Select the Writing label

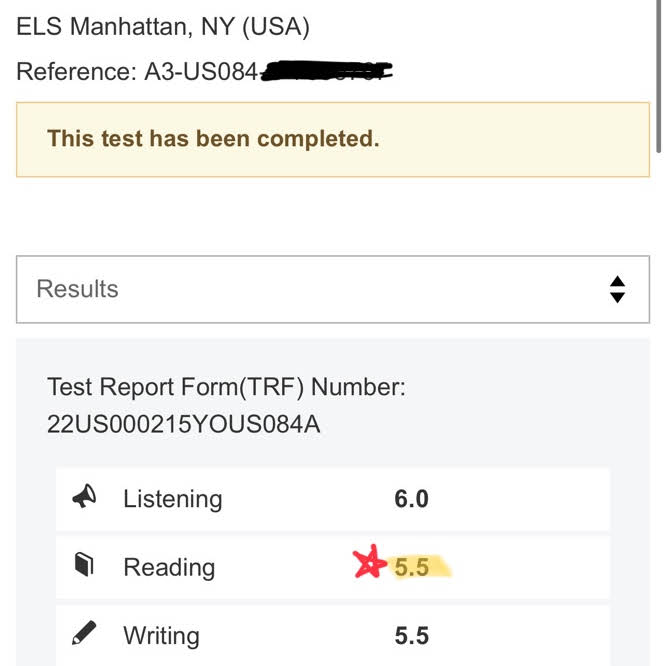click(161, 635)
